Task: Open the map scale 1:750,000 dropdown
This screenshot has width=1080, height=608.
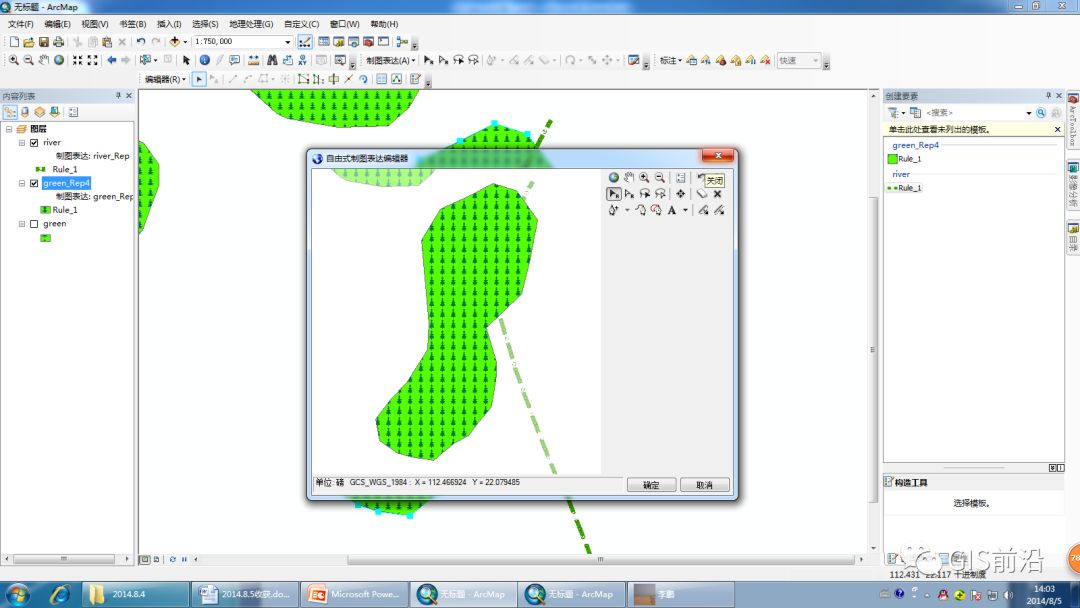Action: click(x=288, y=42)
